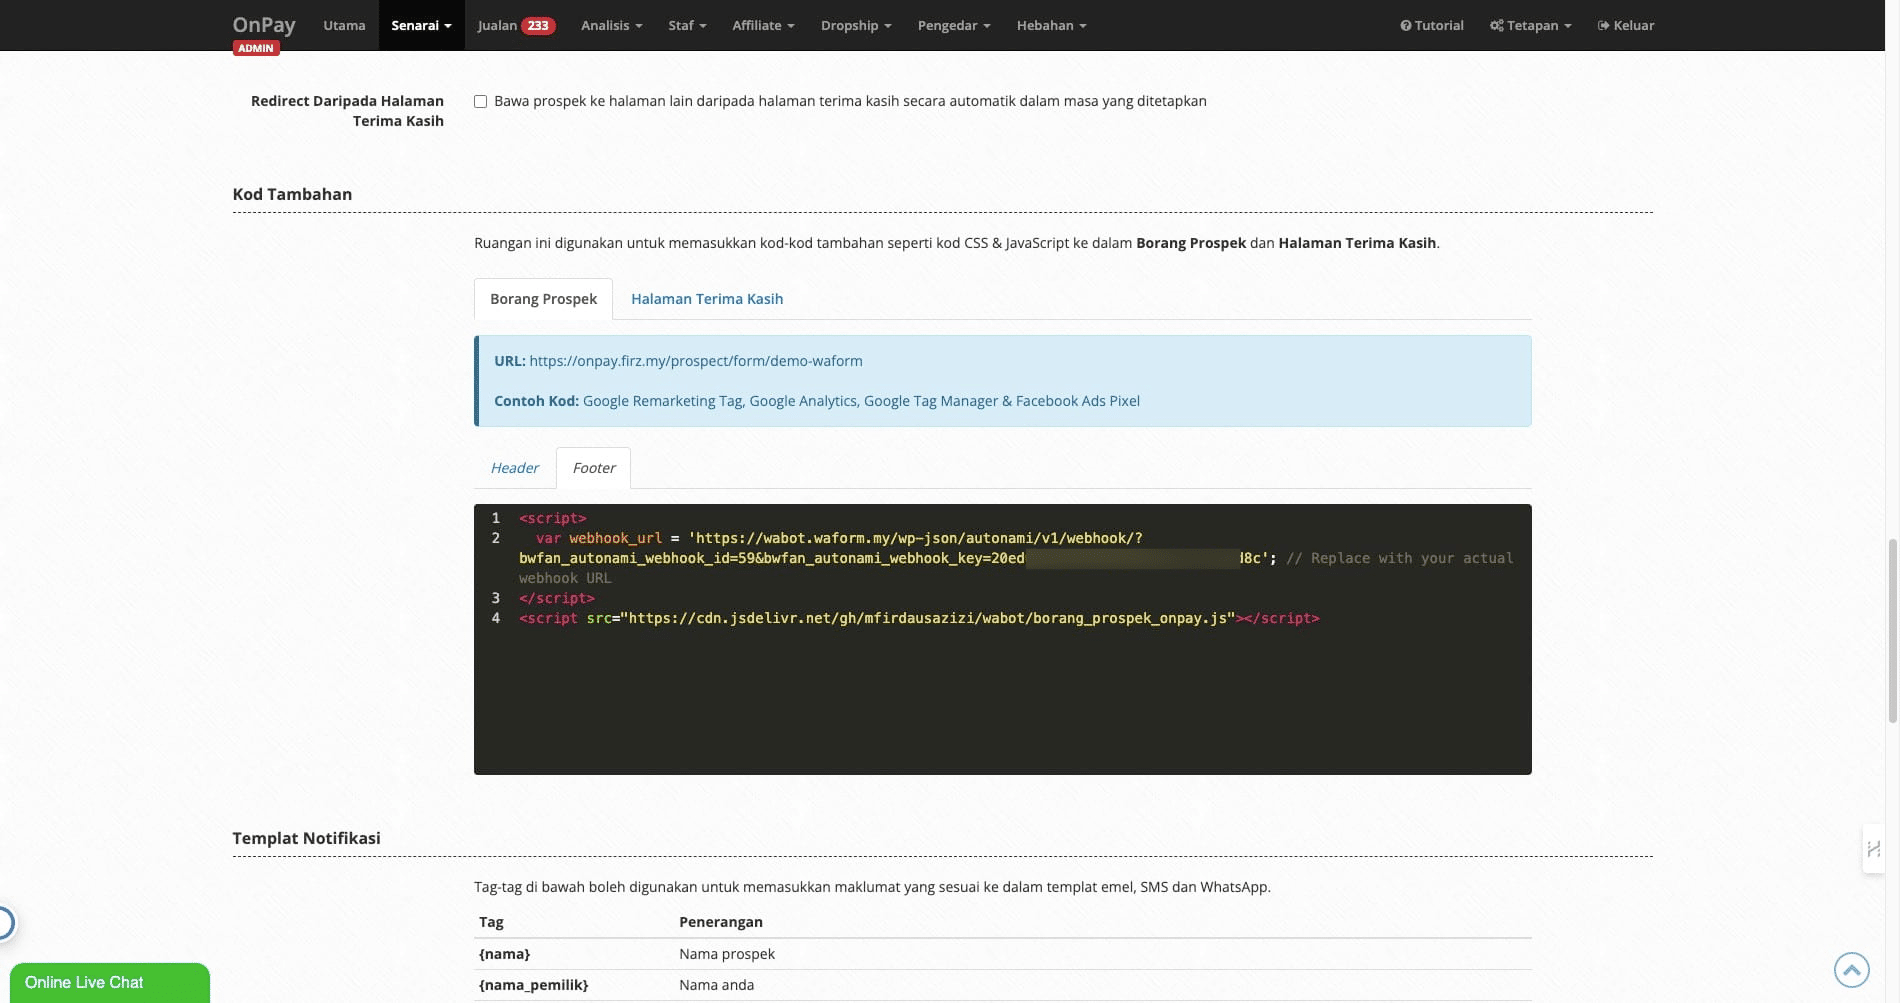Viewport: 1900px width, 1003px height.
Task: Switch to Halaman Terima Kasih tab
Action: (x=707, y=299)
